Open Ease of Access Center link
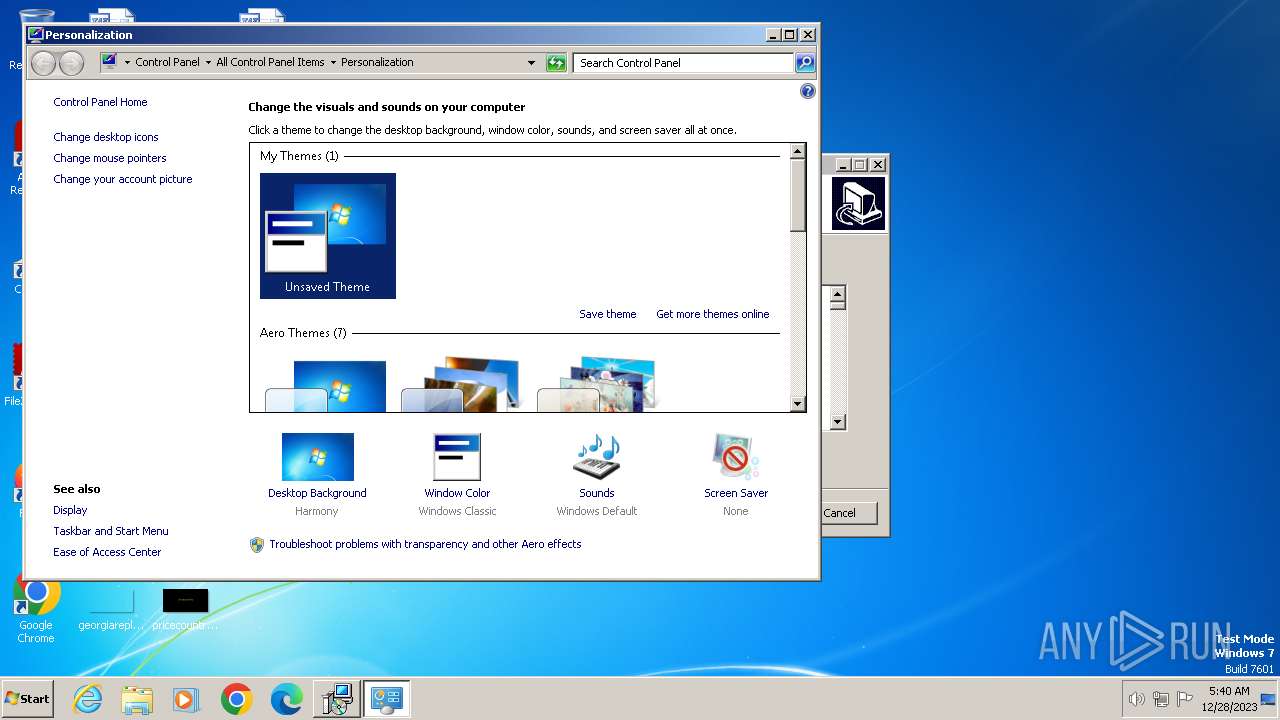This screenshot has height=720, width=1280. pyautogui.click(x=107, y=552)
